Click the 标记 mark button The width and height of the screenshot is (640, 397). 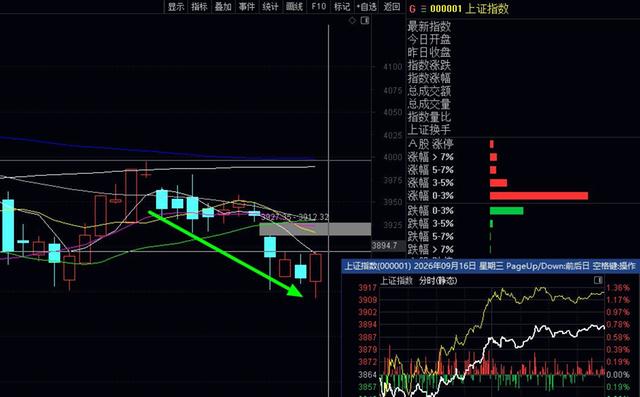point(342,7)
